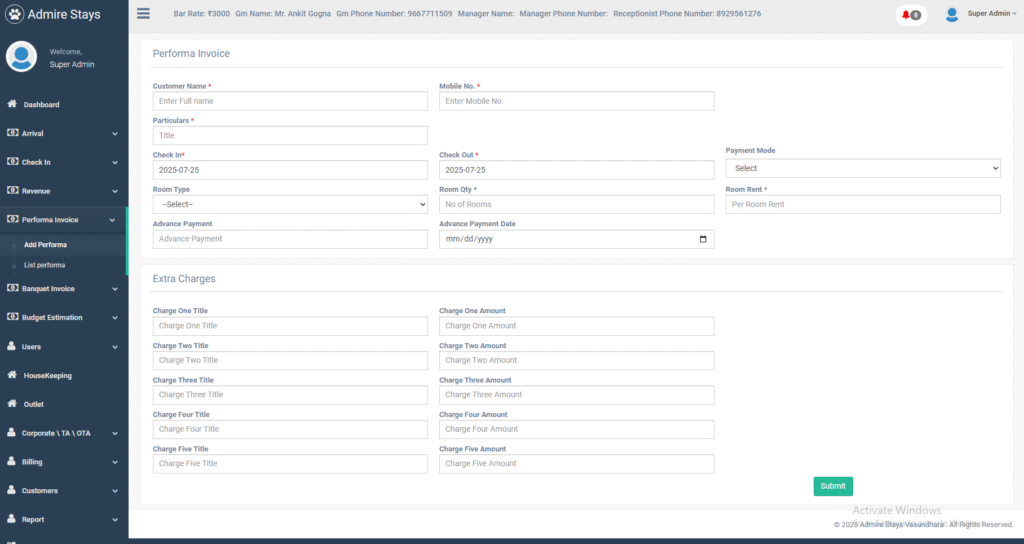
Task: Open the Payment Mode dropdown
Action: [x=862, y=169]
